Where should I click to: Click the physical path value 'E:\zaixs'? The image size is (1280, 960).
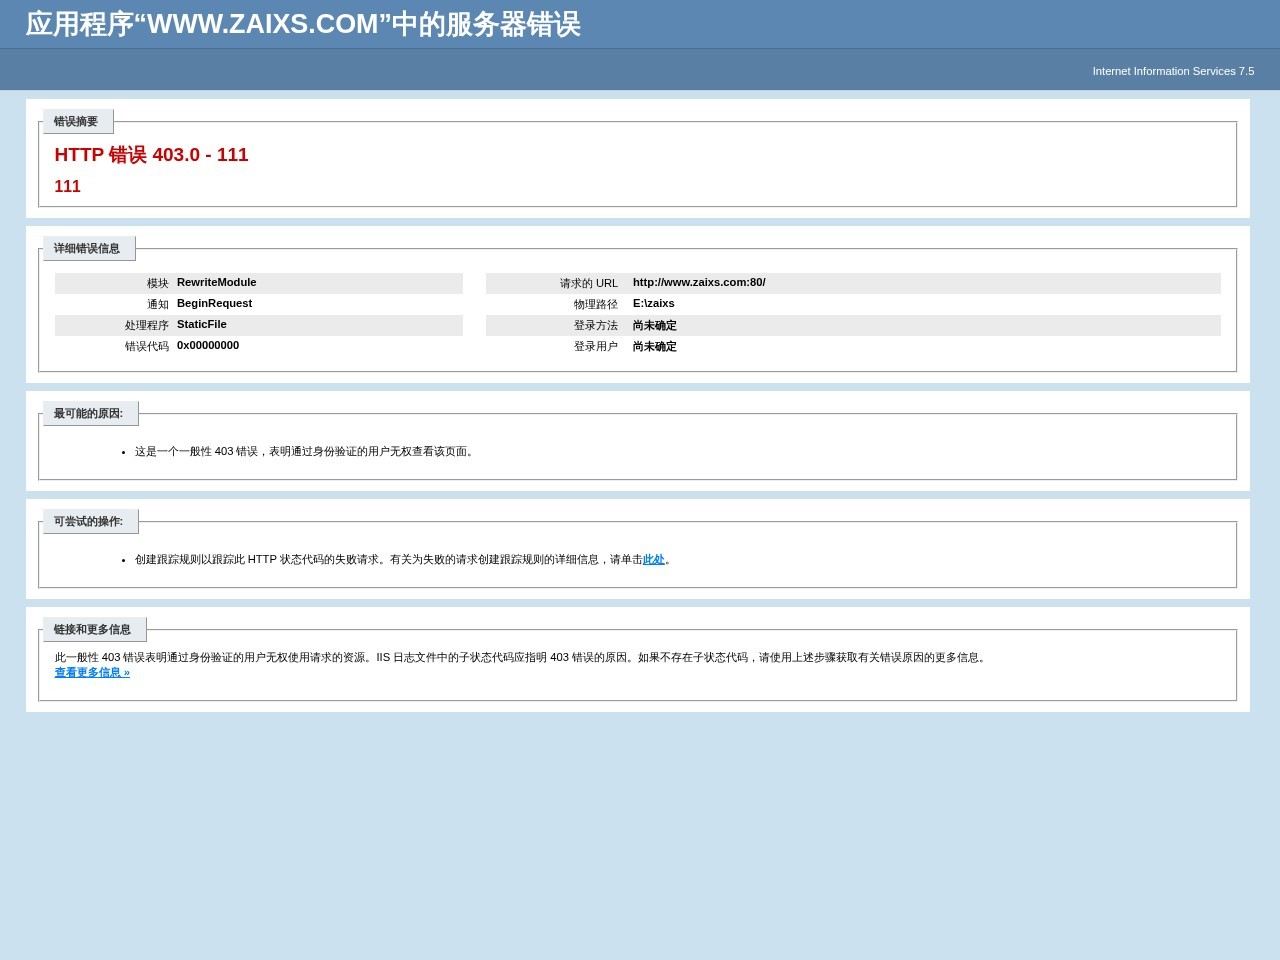point(653,304)
